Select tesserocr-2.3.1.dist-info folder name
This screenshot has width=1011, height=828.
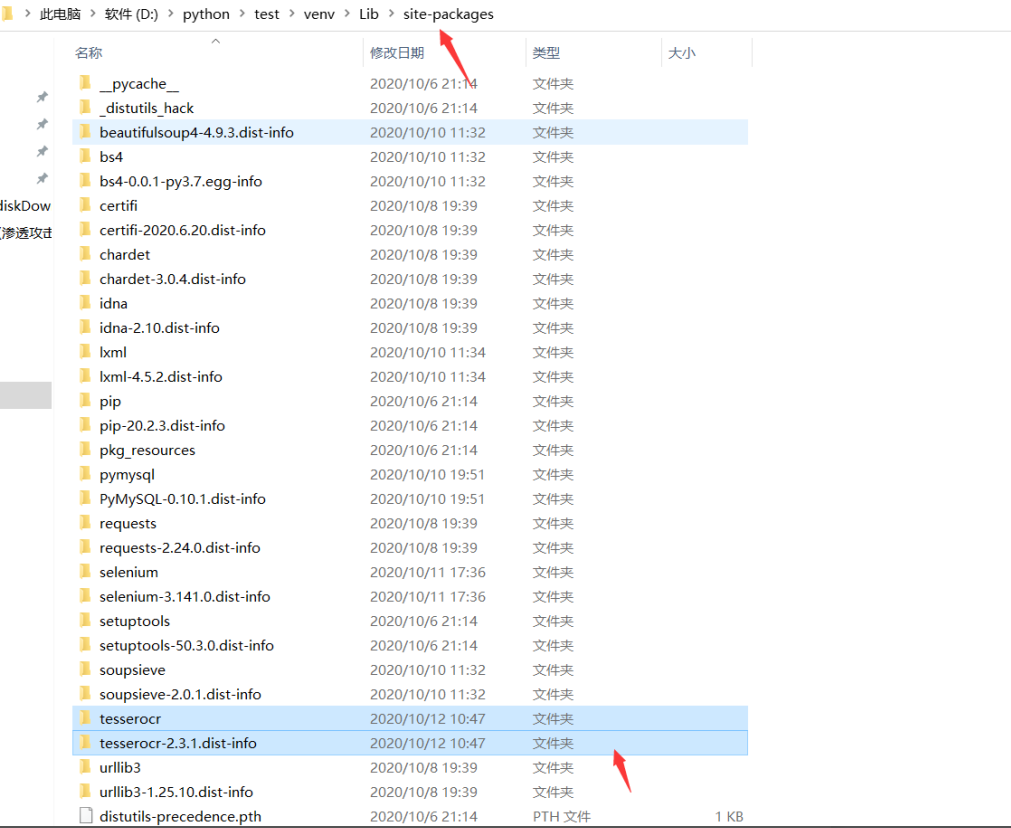click(178, 743)
